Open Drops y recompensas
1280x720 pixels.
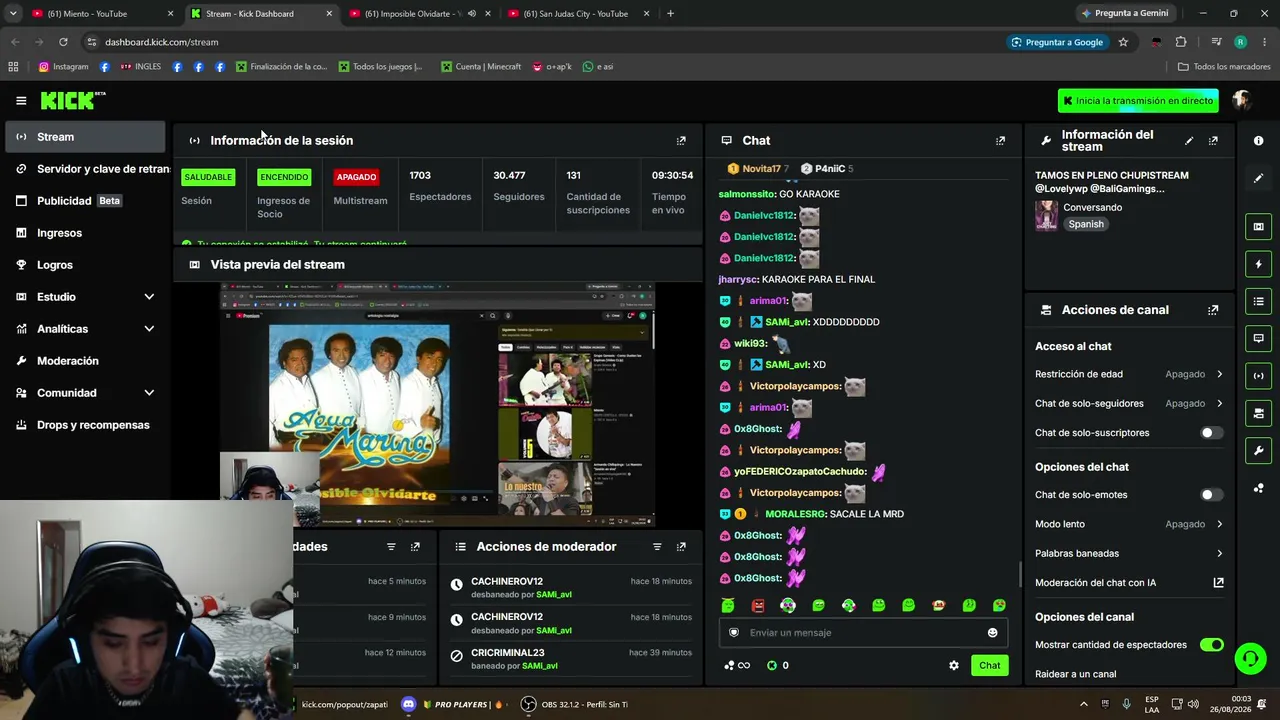tap(85, 425)
